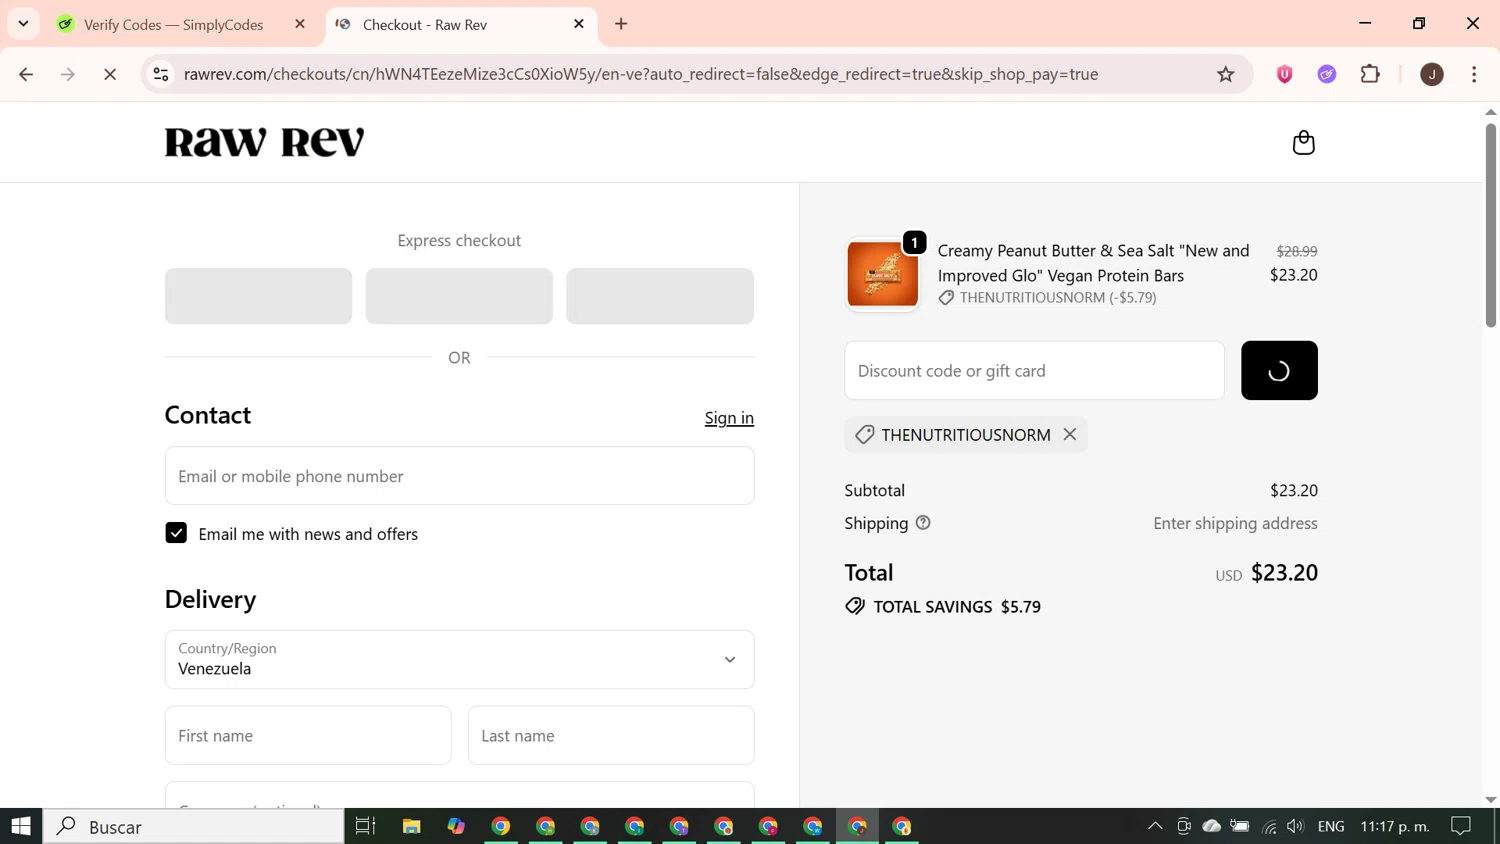The height and width of the screenshot is (844, 1500).
Task: Click the Enter shipping address text
Action: coord(1235,523)
